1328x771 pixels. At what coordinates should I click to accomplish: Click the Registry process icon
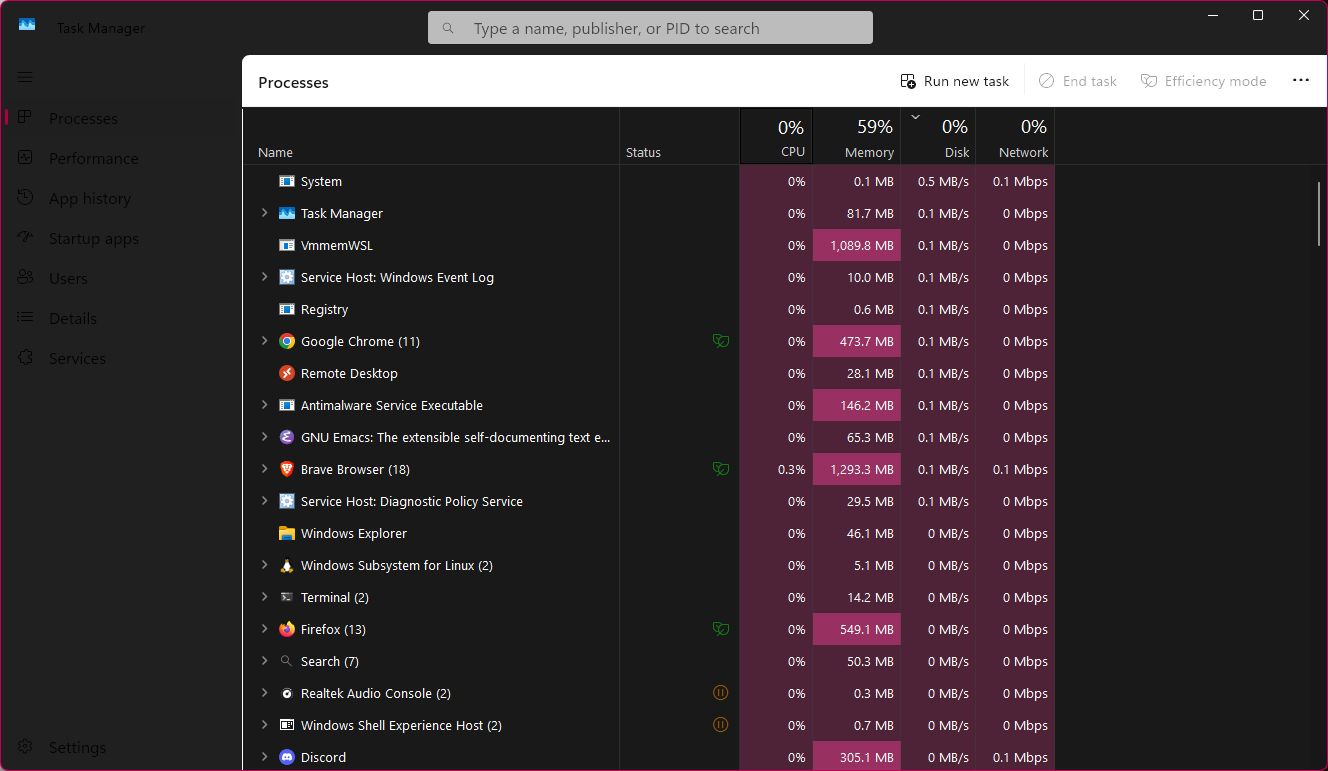coord(287,309)
